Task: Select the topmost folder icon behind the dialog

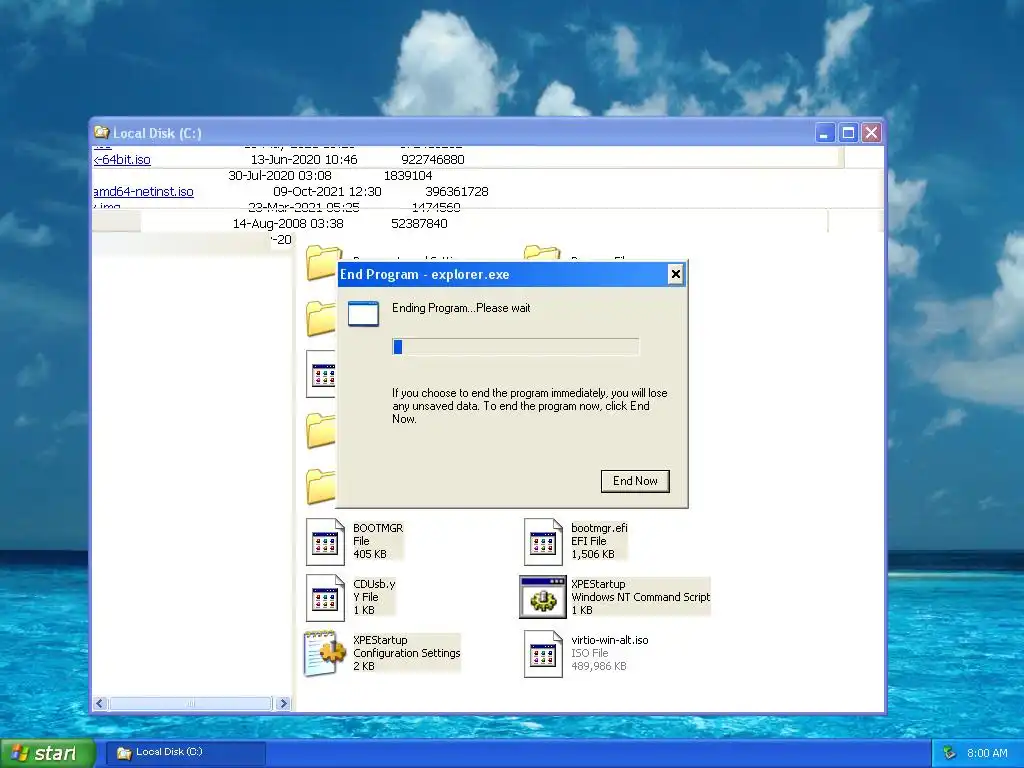Action: pyautogui.click(x=322, y=263)
